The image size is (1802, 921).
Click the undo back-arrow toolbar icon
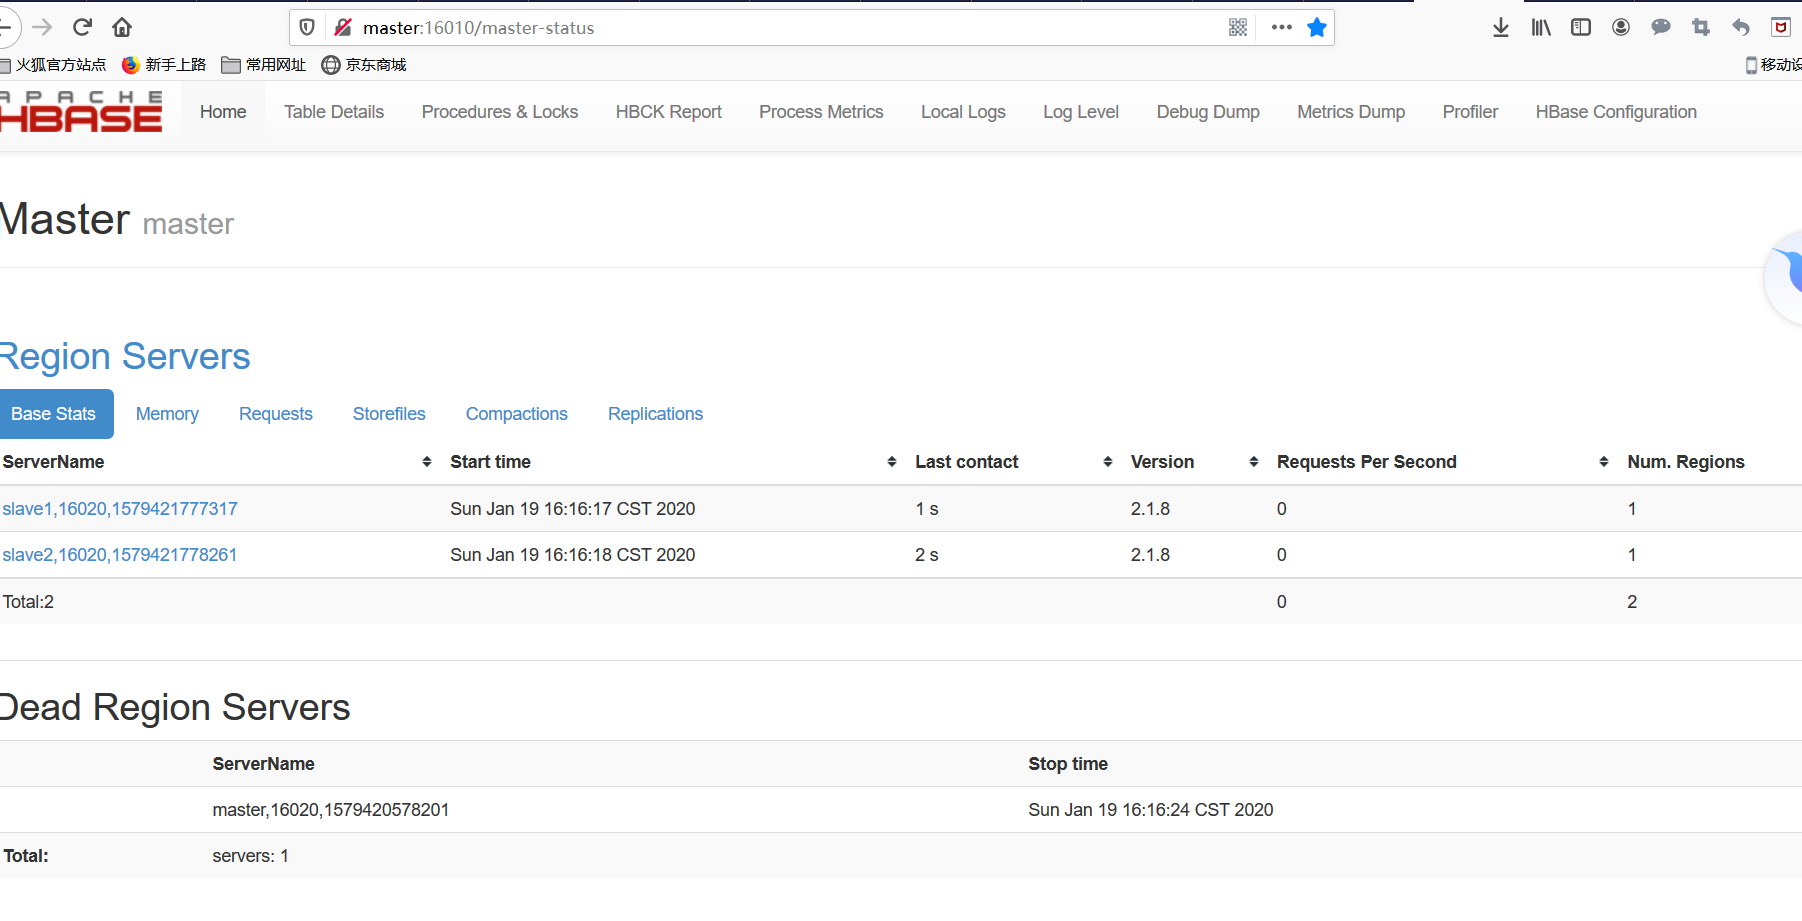(1741, 28)
